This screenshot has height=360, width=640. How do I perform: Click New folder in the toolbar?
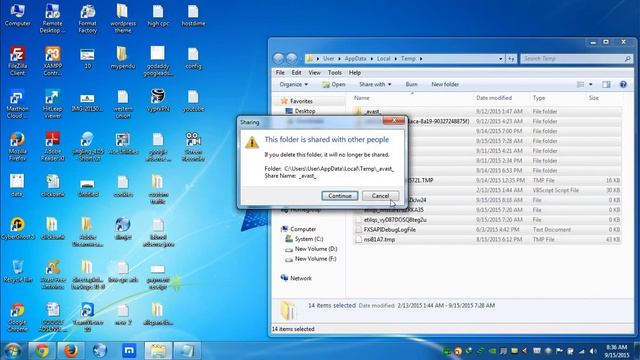pyautogui.click(x=445, y=84)
